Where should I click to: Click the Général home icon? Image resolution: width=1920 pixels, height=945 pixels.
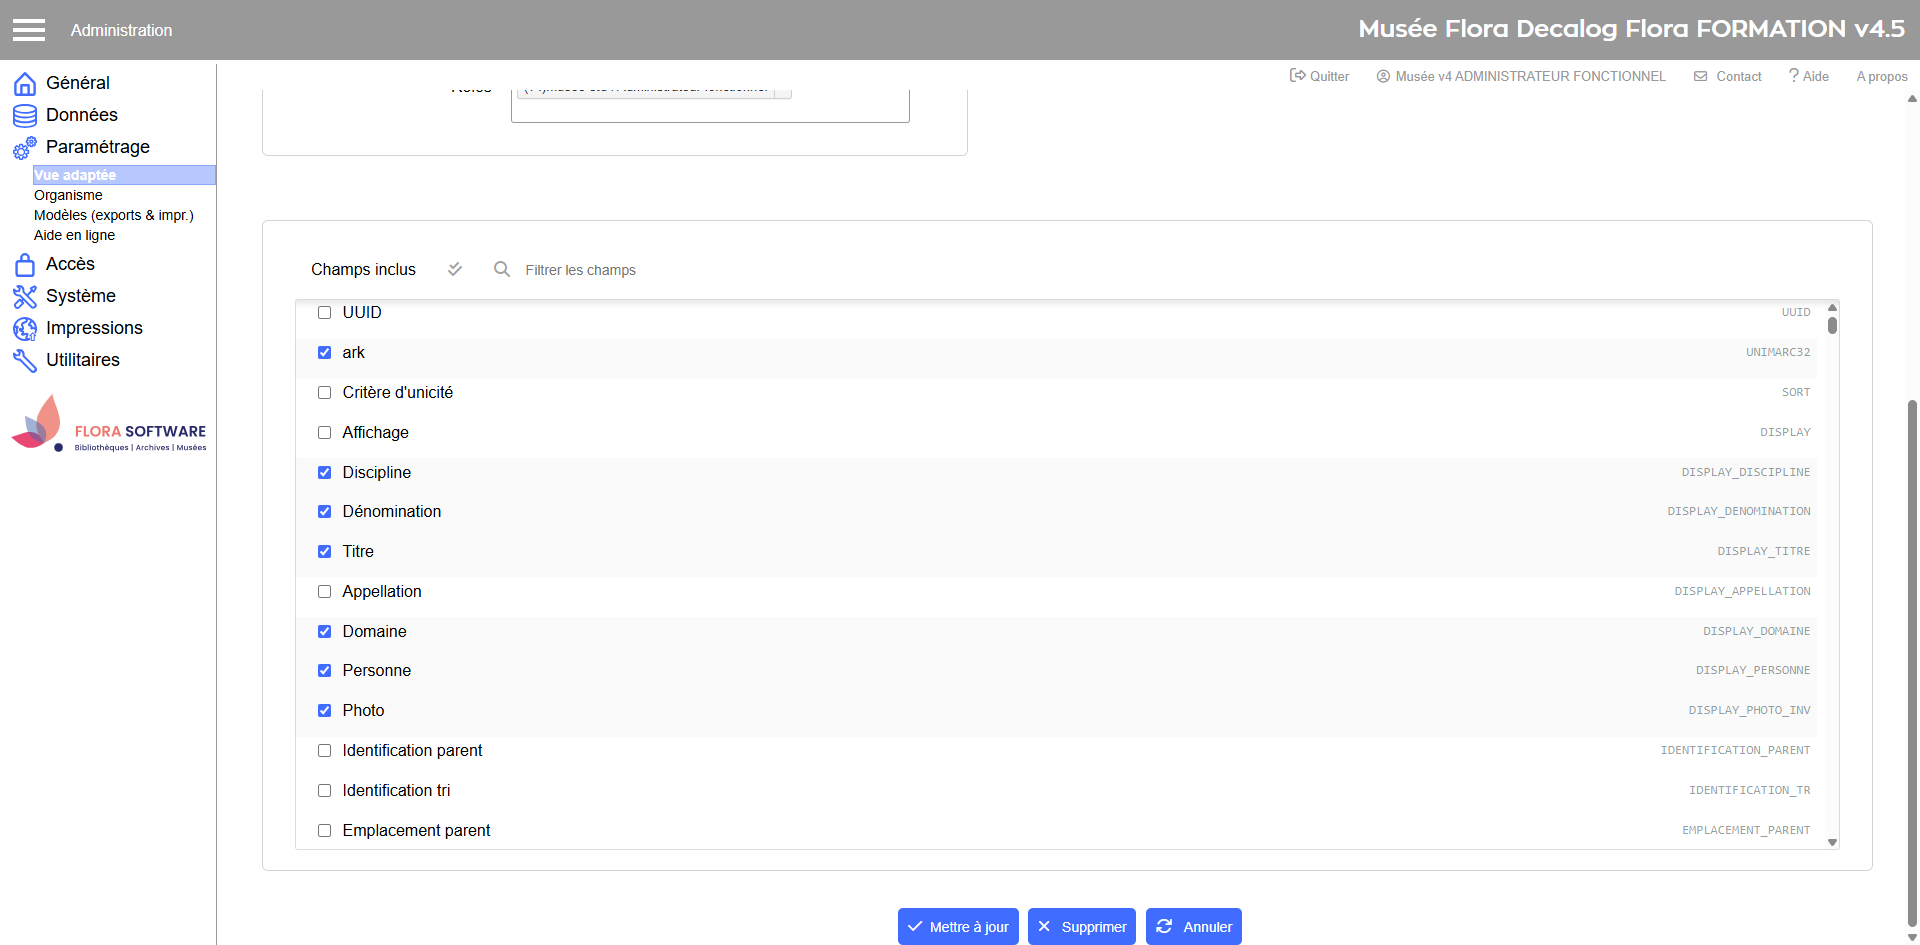coord(25,84)
